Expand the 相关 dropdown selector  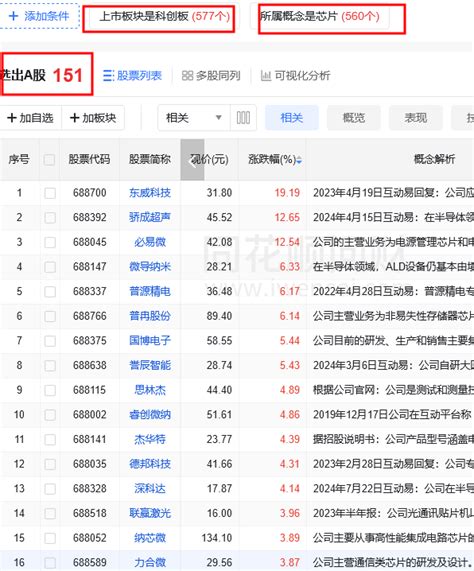[194, 118]
